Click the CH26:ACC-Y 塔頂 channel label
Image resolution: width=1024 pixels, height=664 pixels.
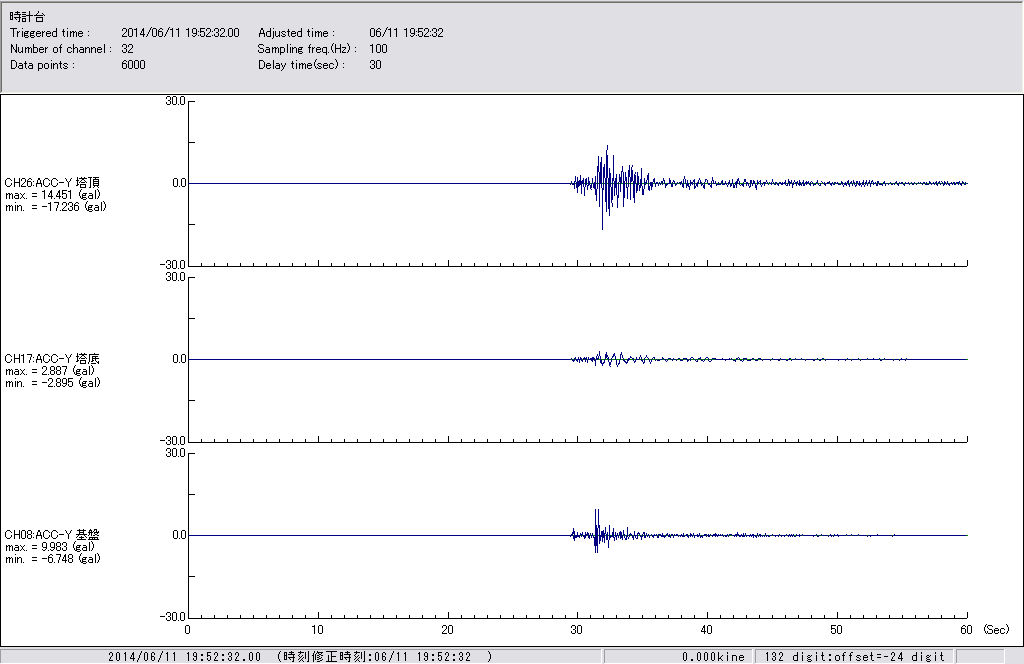(52, 183)
